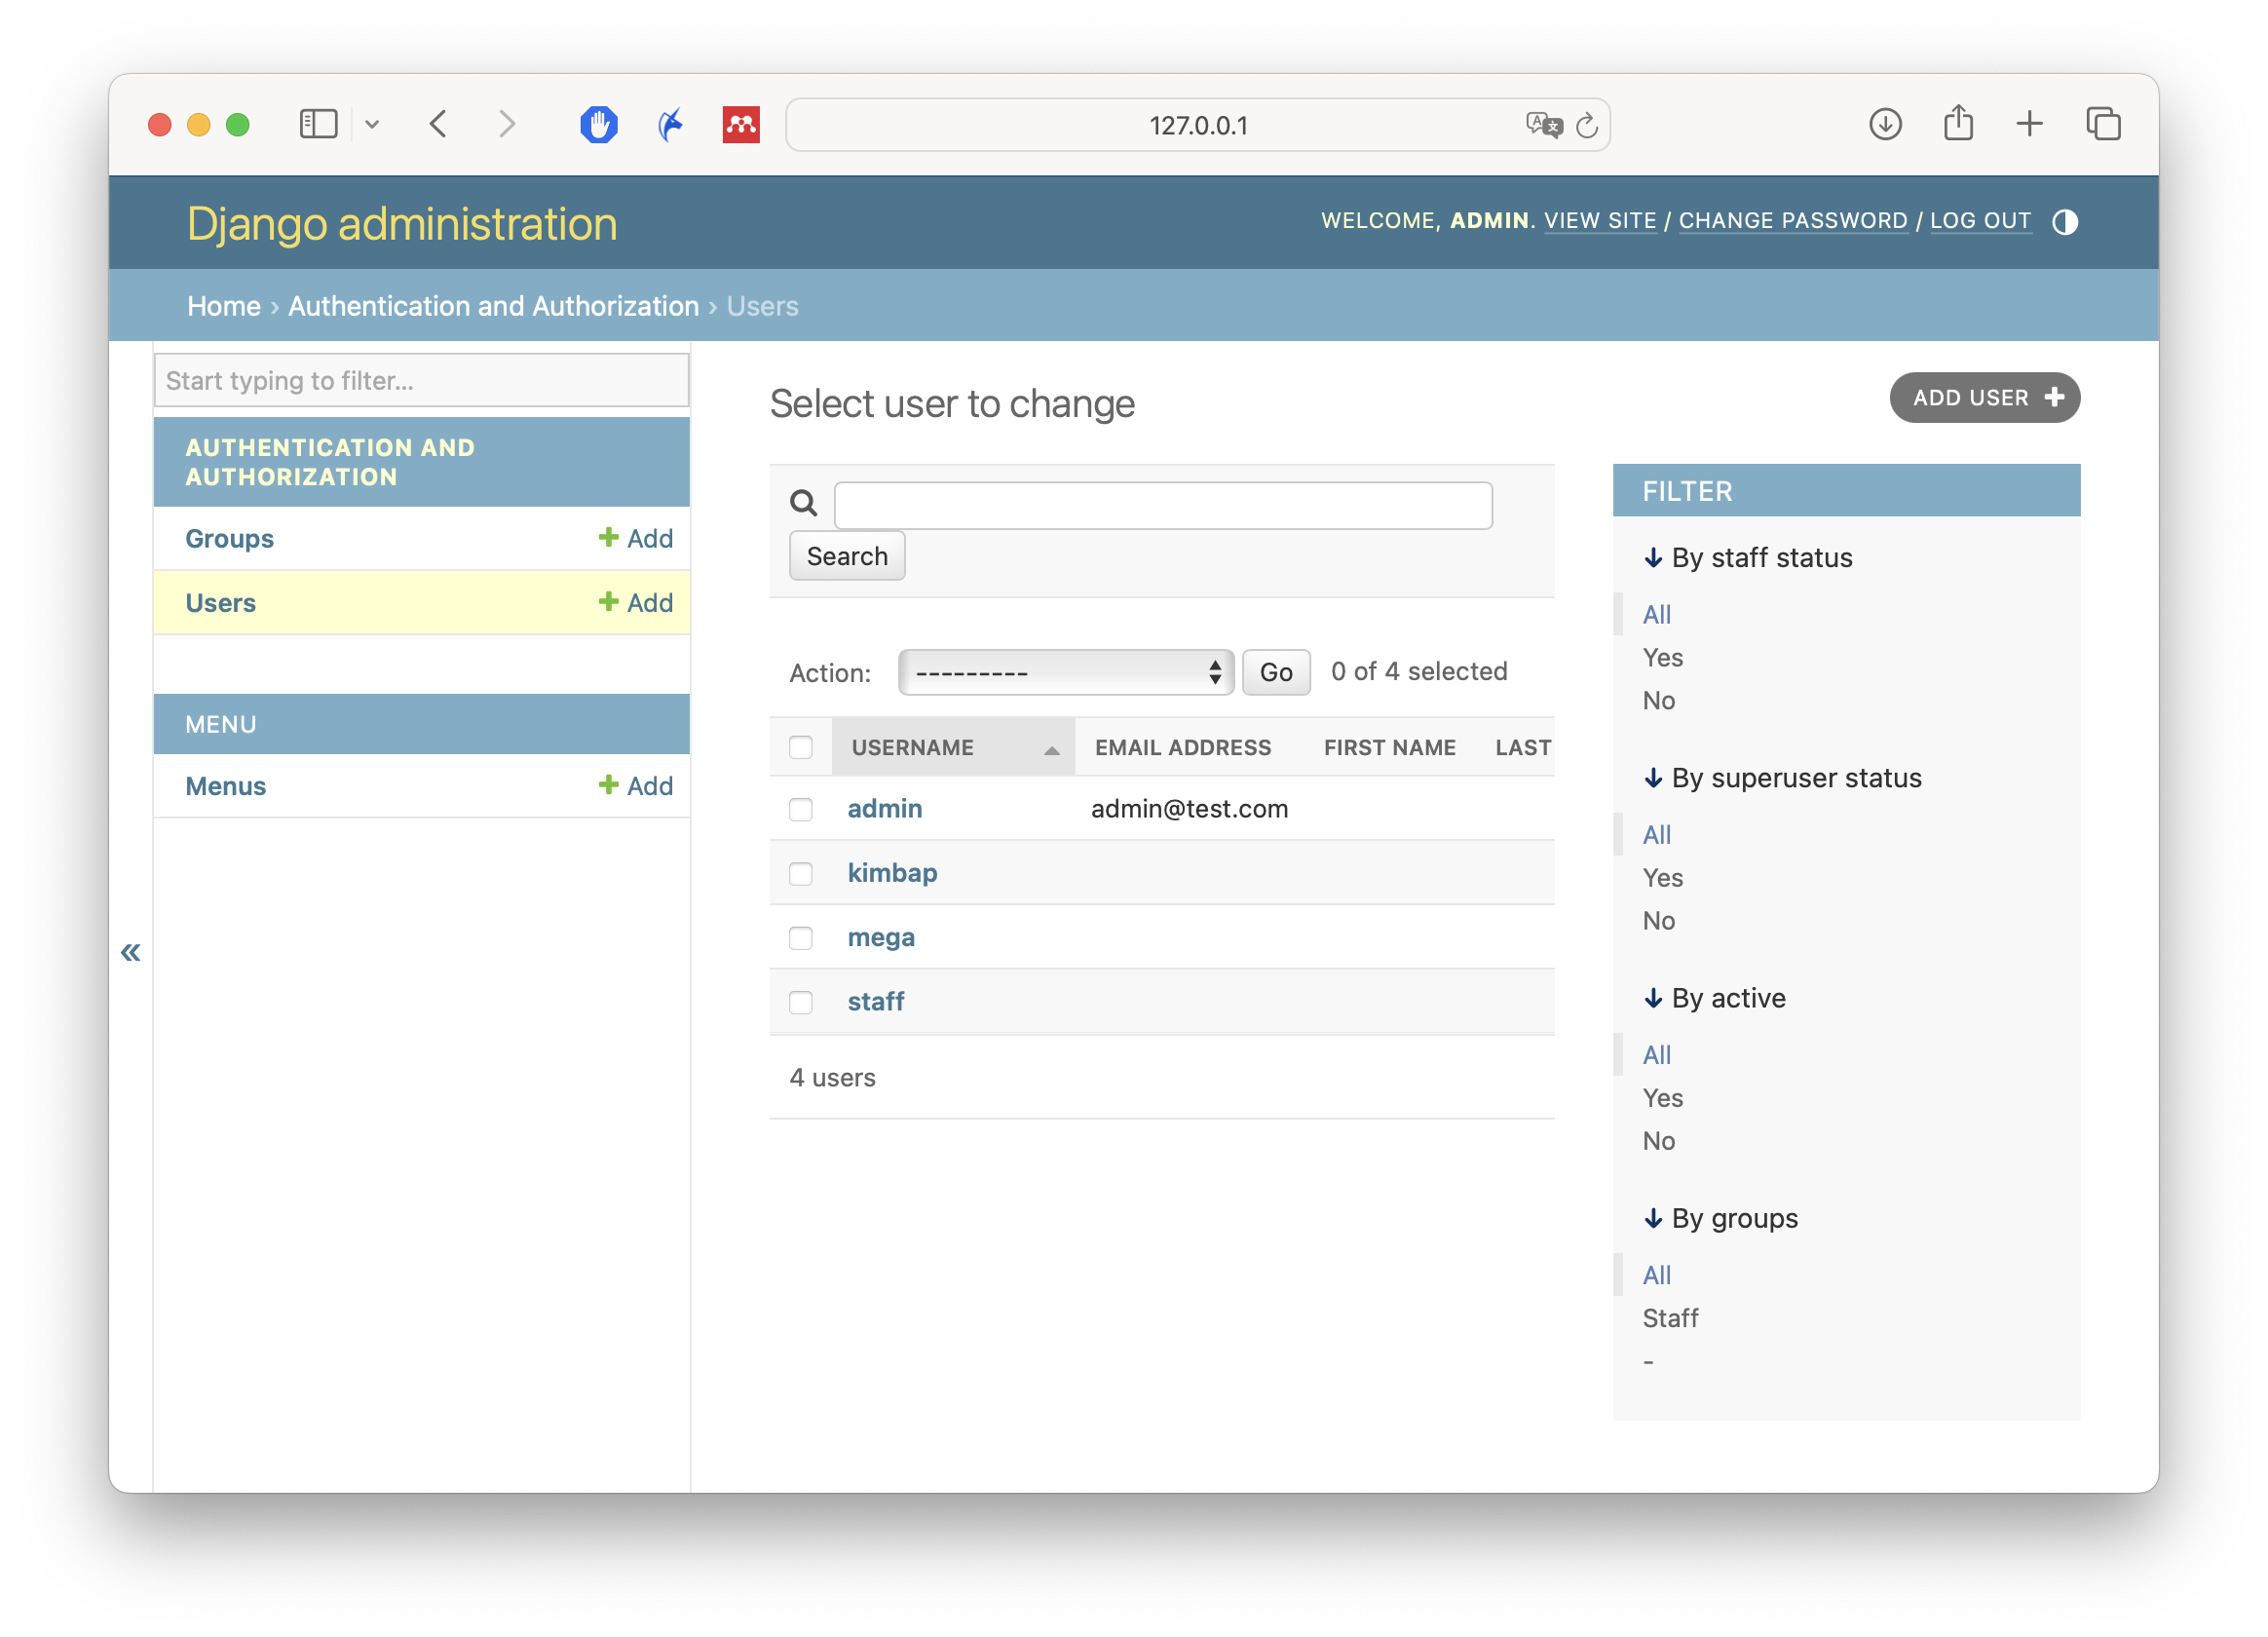Open the tab overview icon
The image size is (2268, 1637).
[x=2103, y=124]
